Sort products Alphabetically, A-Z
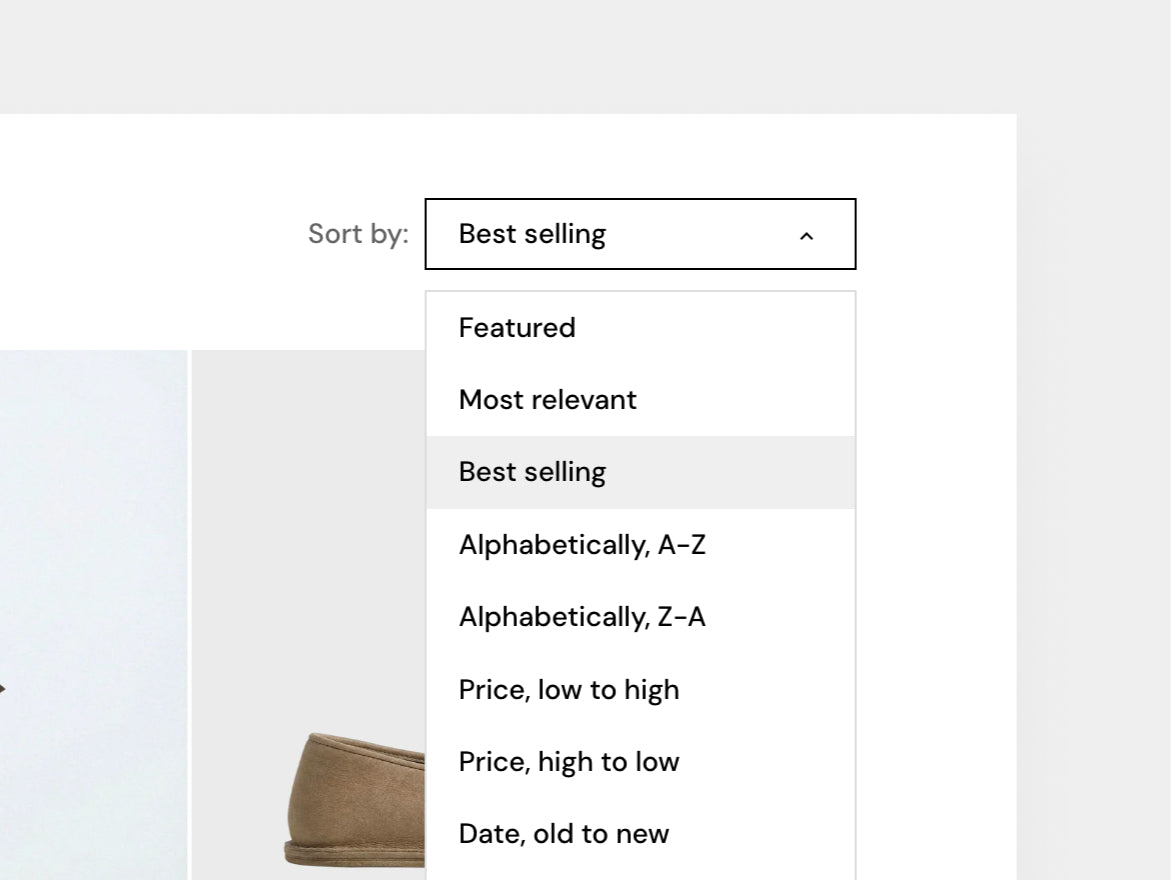 (x=640, y=545)
